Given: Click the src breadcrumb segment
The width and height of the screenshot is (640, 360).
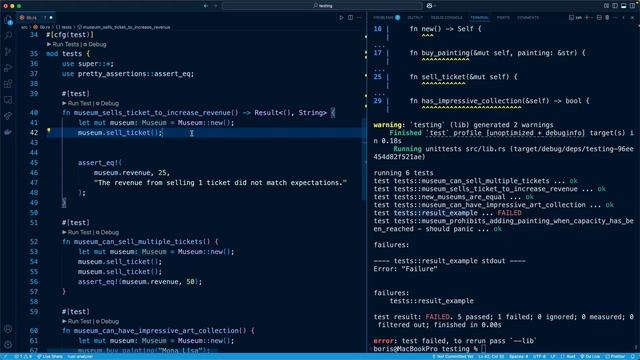Looking at the screenshot, I should 24,27.
